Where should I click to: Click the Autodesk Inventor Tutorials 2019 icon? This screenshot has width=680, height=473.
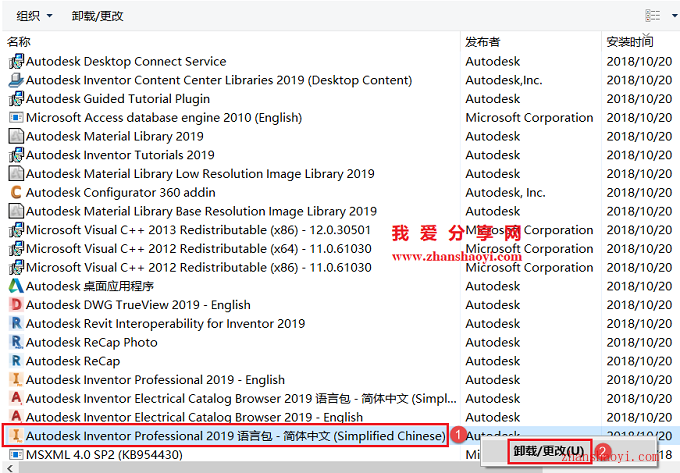[16, 155]
